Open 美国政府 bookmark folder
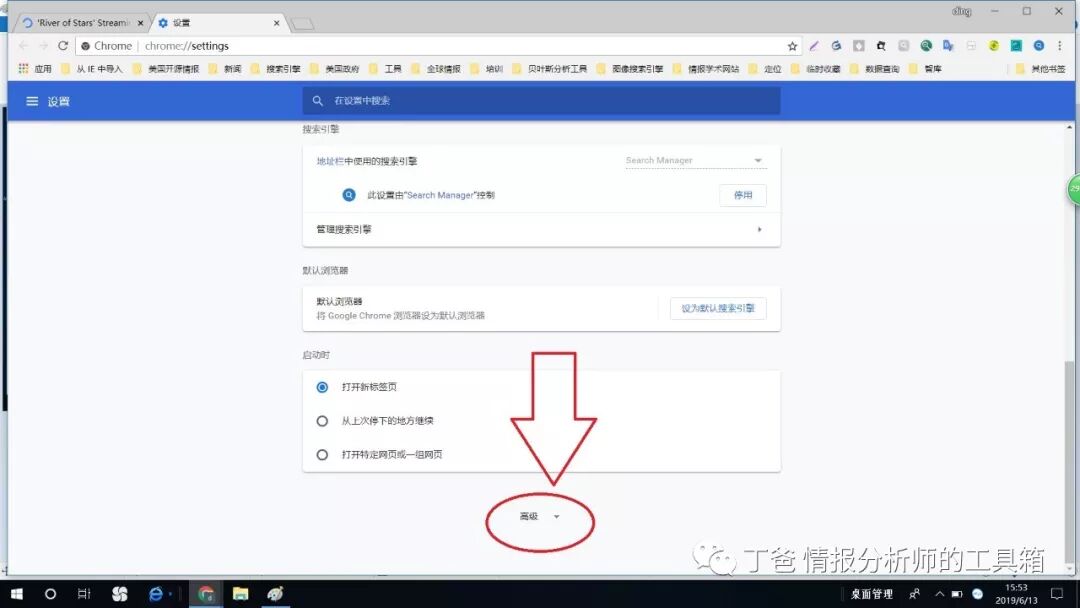The image size is (1080, 608). point(335,69)
